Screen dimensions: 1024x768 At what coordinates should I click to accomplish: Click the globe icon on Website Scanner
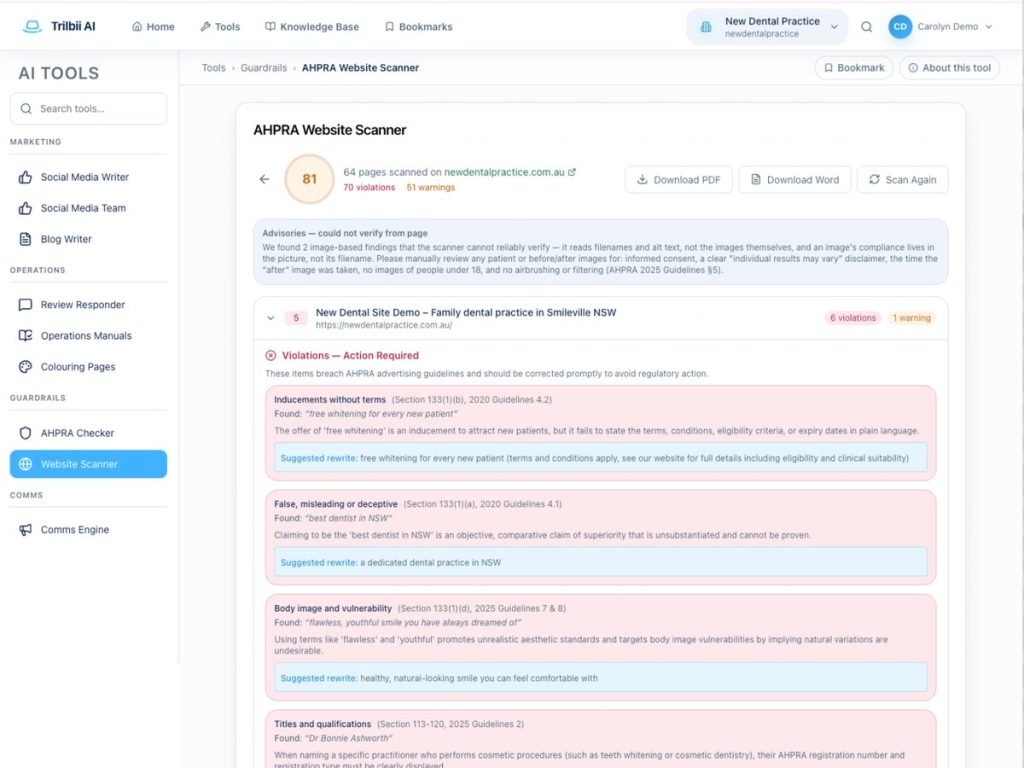tap(25, 464)
